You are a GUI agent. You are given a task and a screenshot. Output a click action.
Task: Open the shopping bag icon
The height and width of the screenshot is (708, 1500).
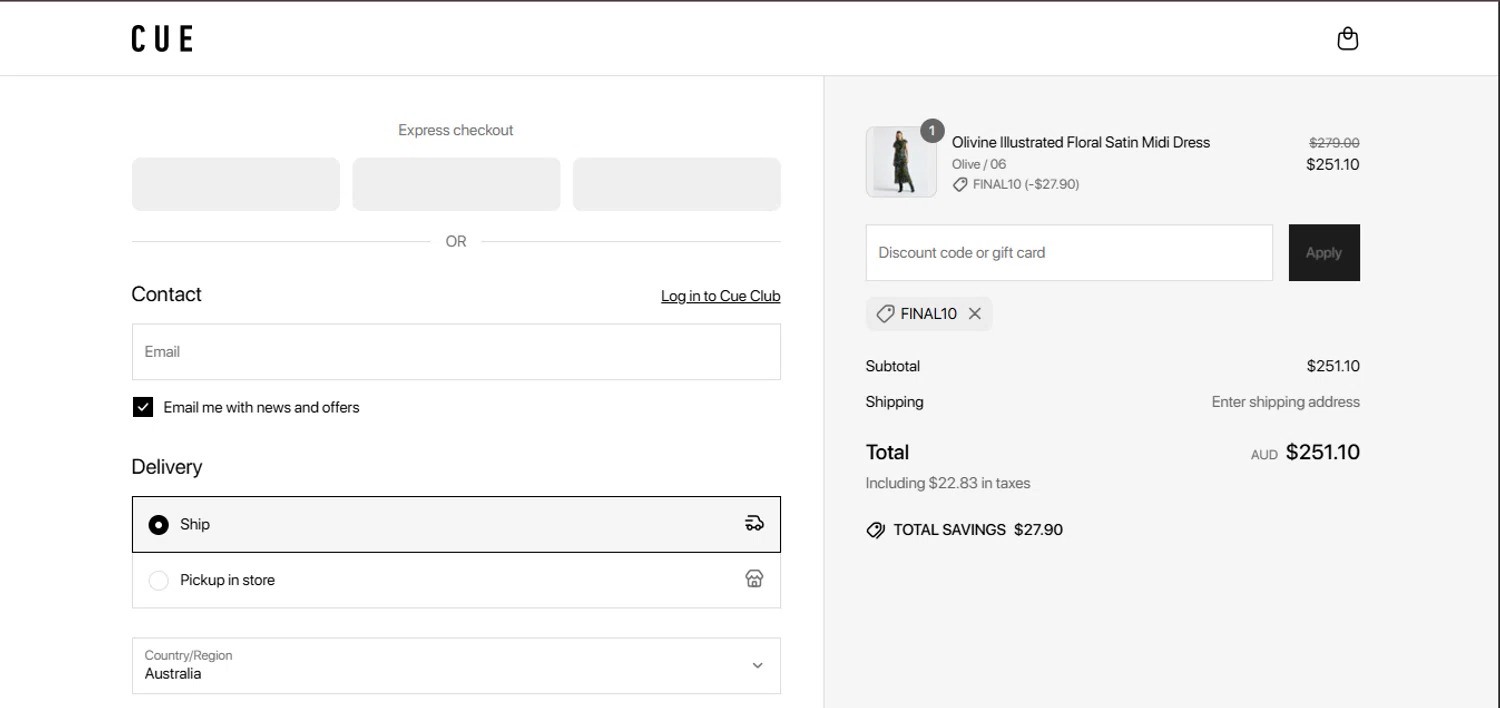click(1347, 39)
